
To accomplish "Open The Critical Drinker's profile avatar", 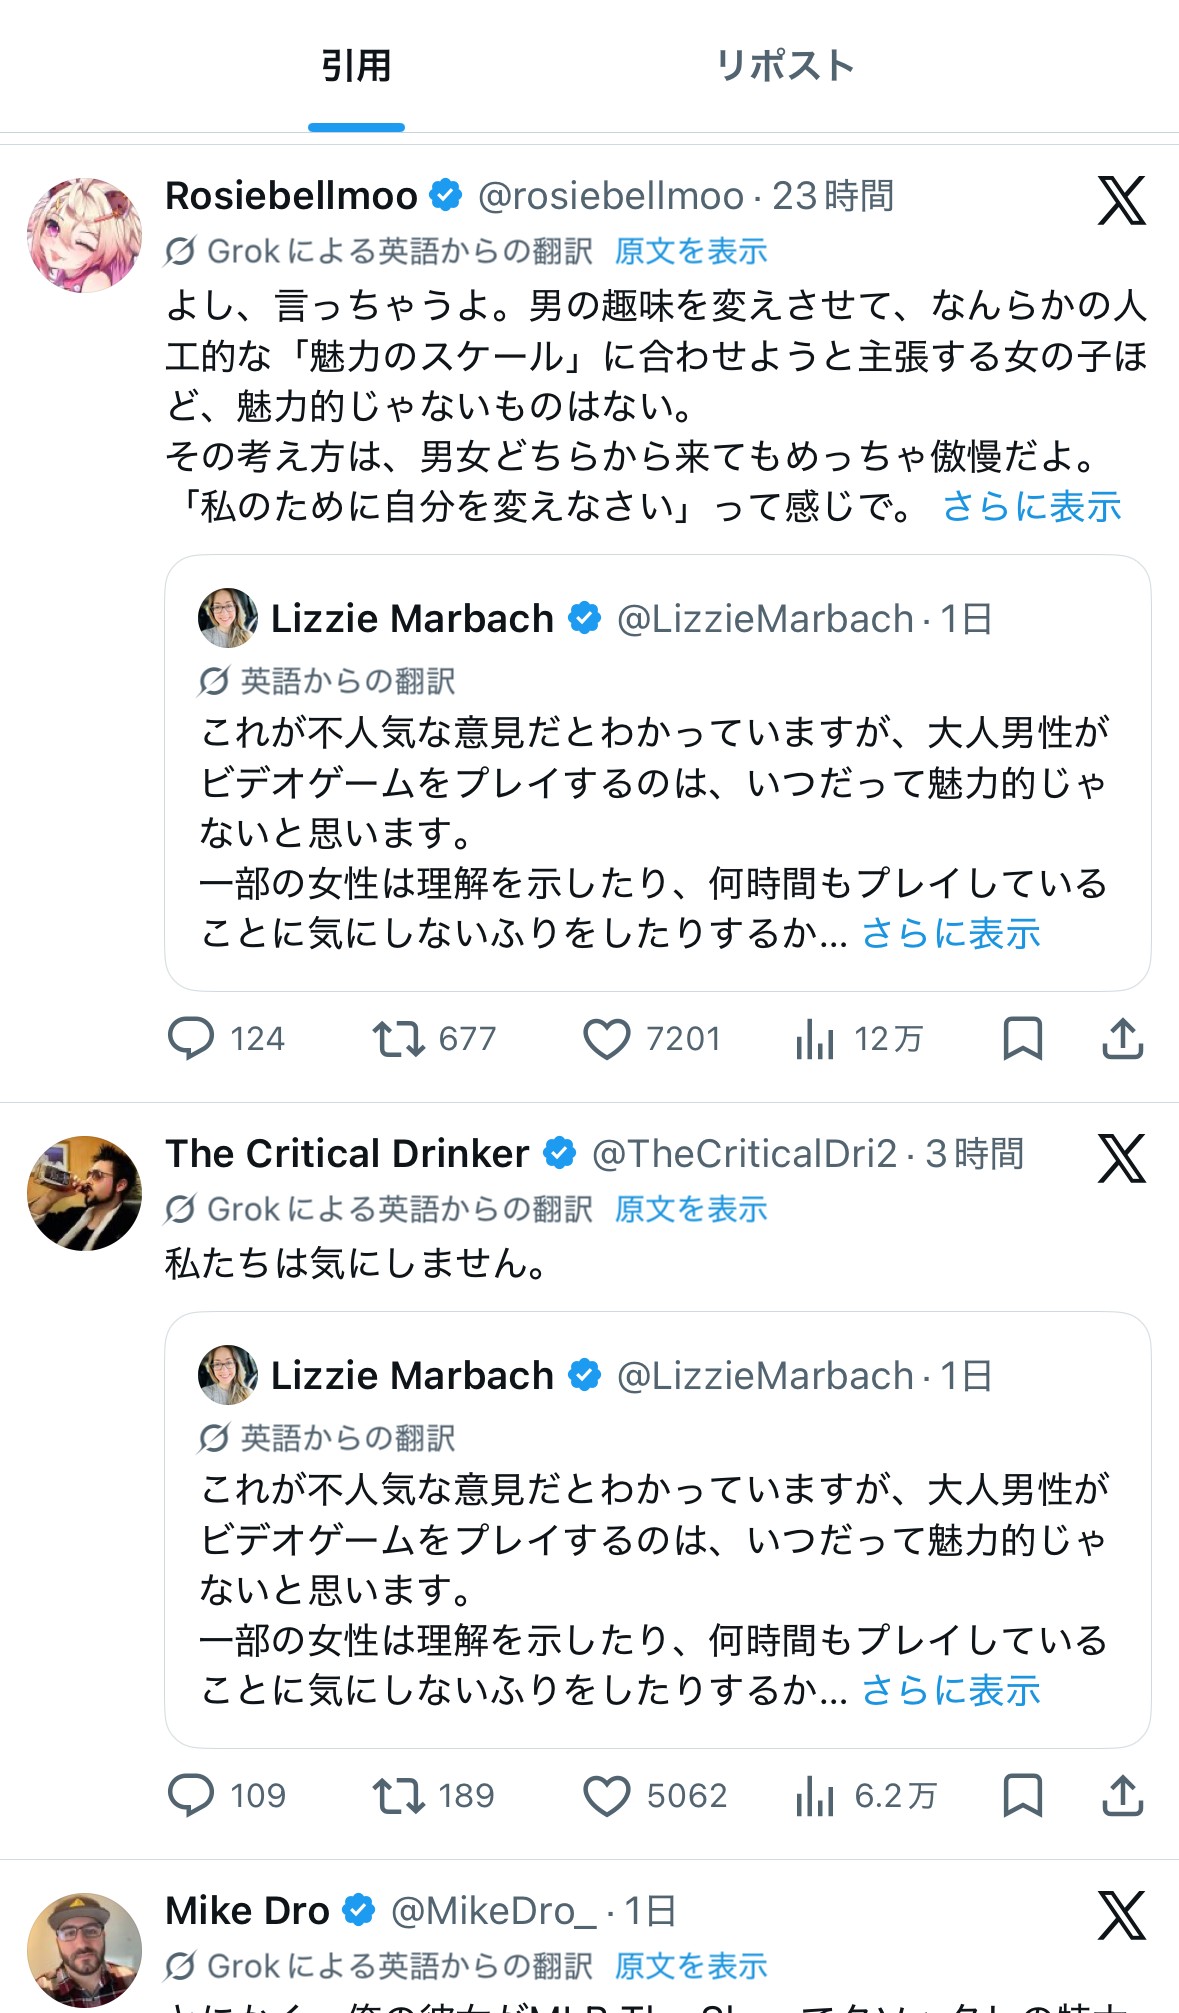I will pyautogui.click(x=84, y=1193).
